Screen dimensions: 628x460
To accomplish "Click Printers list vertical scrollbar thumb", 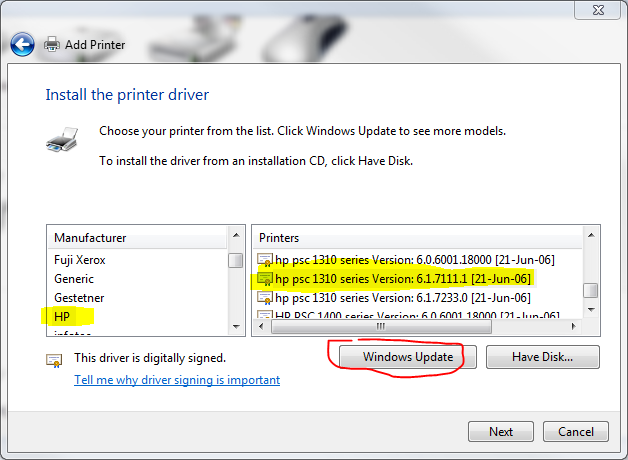I will 591,291.
